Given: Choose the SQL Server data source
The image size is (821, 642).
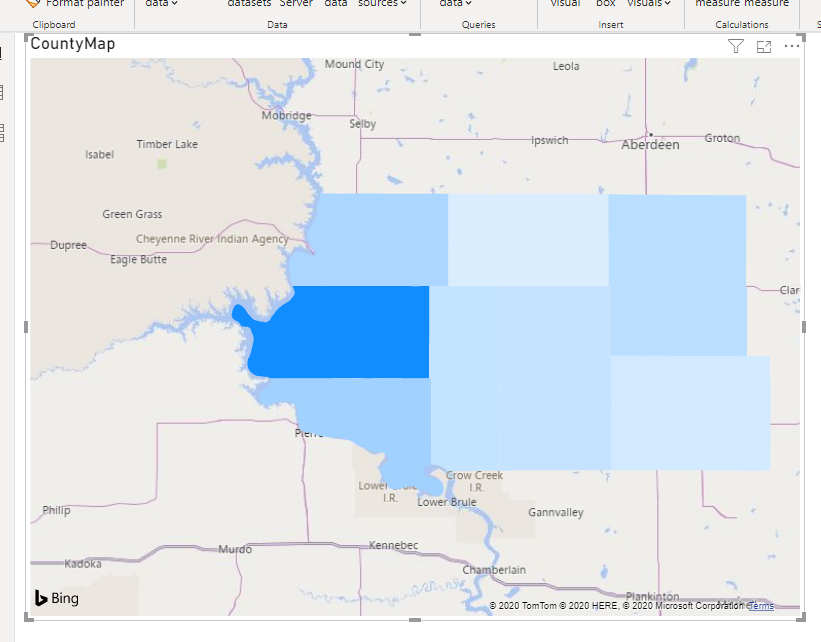Looking at the screenshot, I should [x=296, y=4].
